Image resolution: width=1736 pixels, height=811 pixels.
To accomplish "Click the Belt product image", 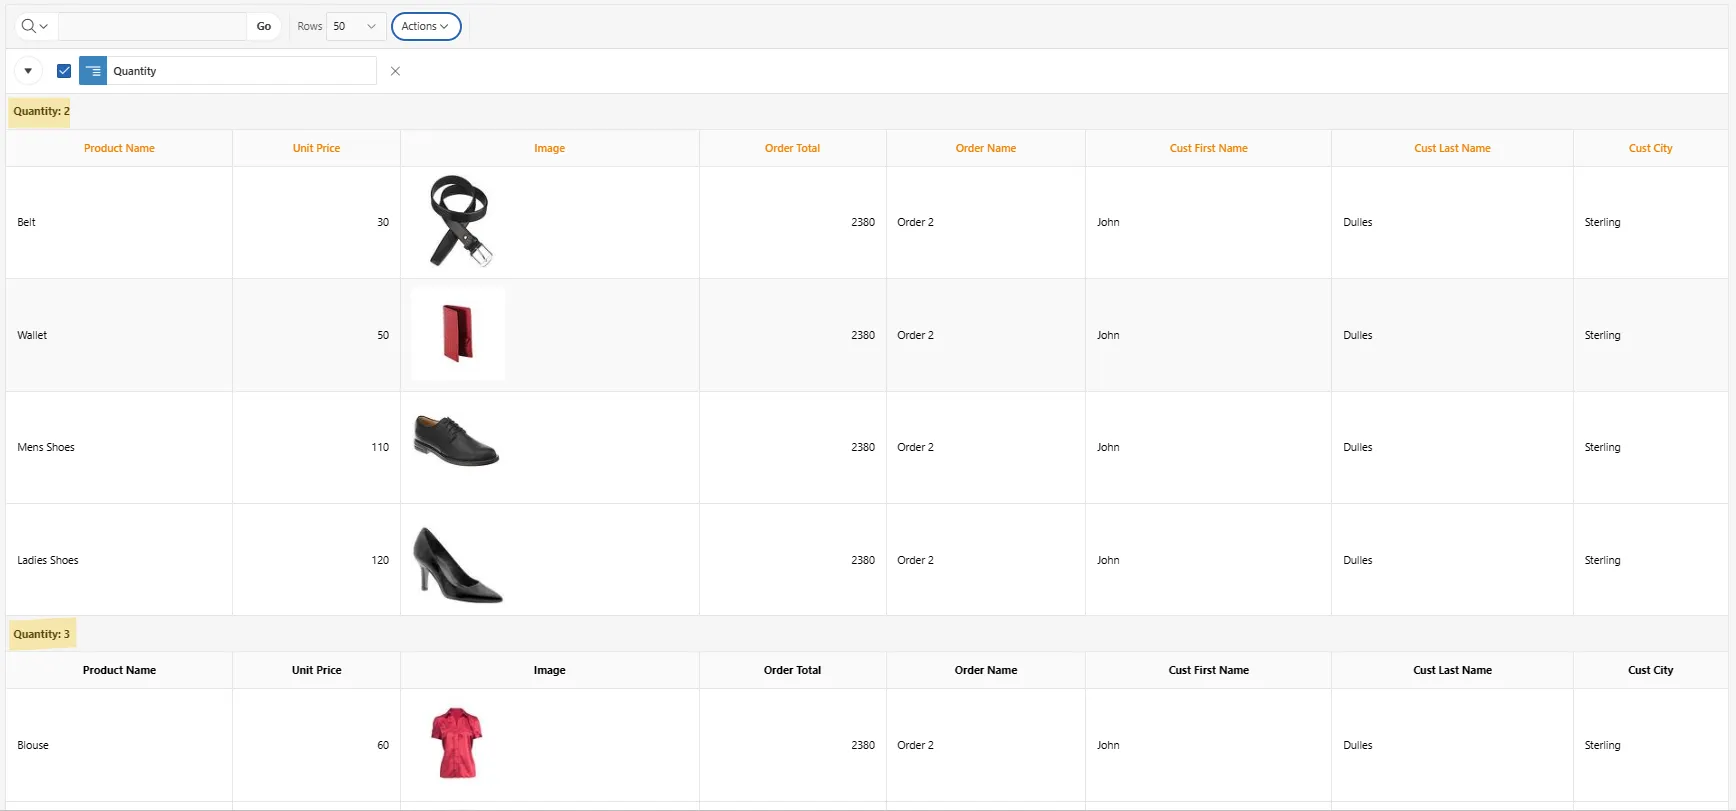I will click(x=461, y=221).
